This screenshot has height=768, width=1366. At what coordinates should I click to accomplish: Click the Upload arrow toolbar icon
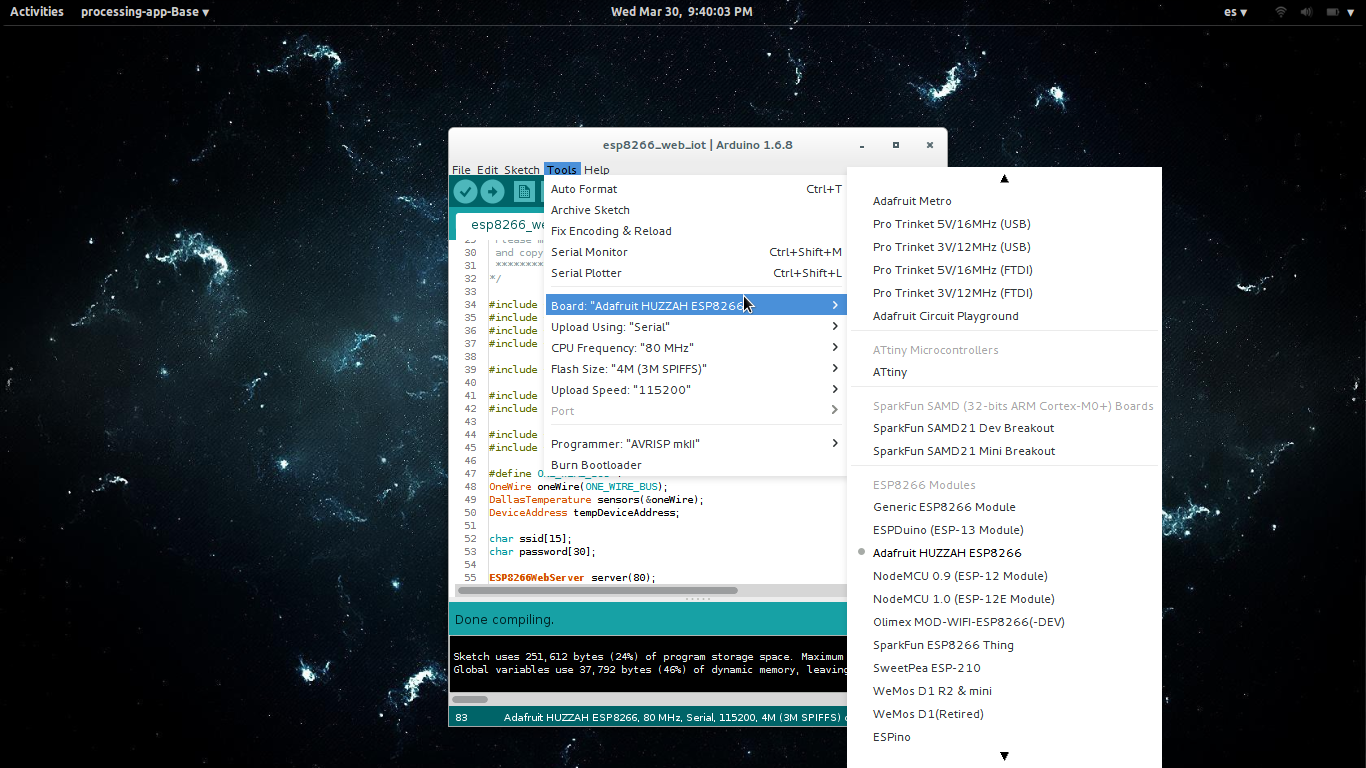click(492, 191)
